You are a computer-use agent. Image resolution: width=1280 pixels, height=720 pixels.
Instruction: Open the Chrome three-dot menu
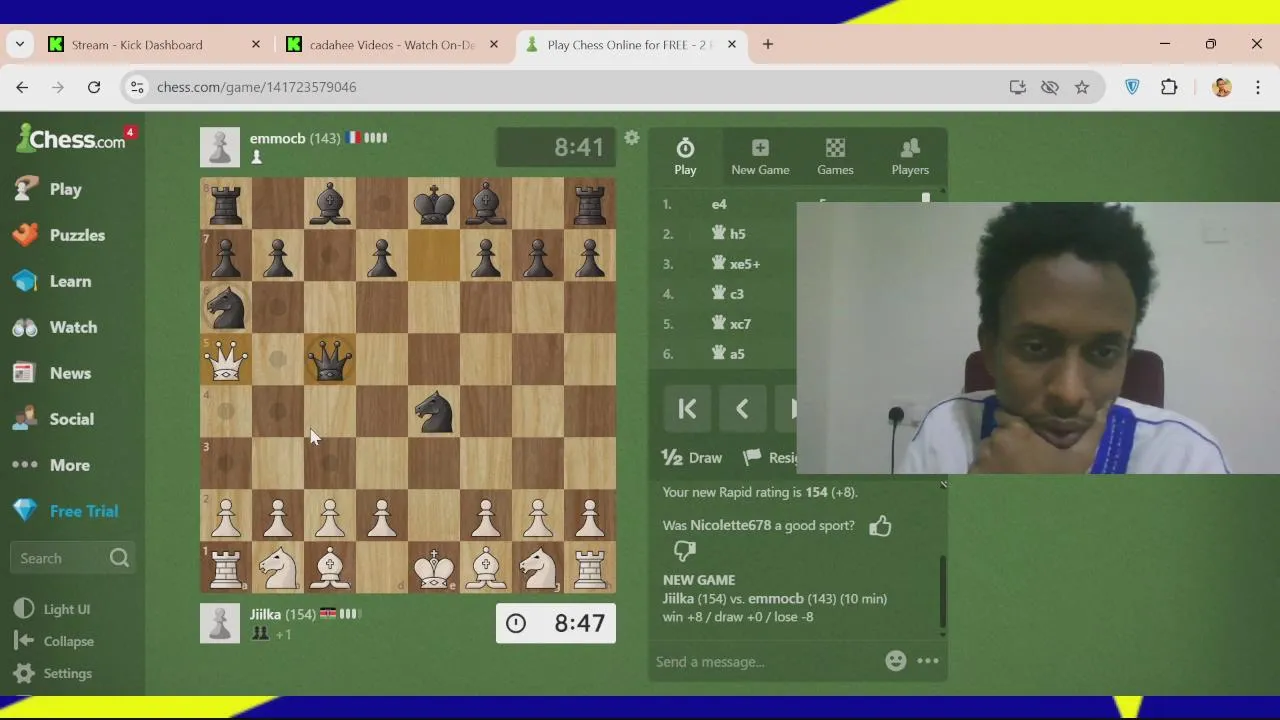tap(1258, 87)
